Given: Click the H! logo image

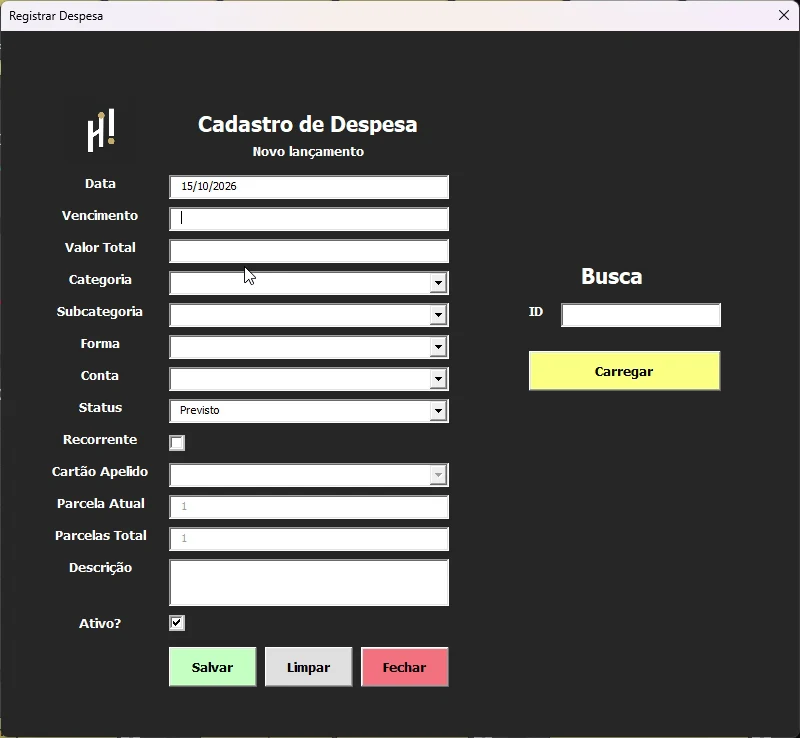Looking at the screenshot, I should point(101,130).
